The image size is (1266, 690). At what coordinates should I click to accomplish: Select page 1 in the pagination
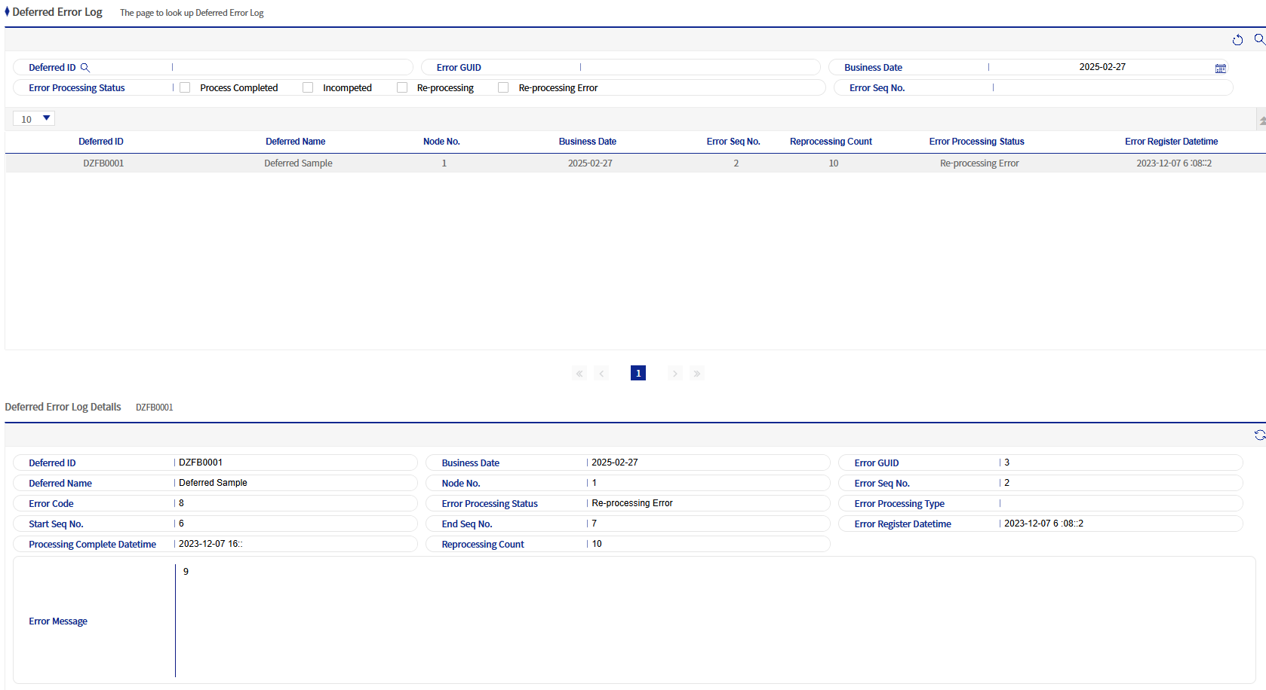pyautogui.click(x=638, y=372)
